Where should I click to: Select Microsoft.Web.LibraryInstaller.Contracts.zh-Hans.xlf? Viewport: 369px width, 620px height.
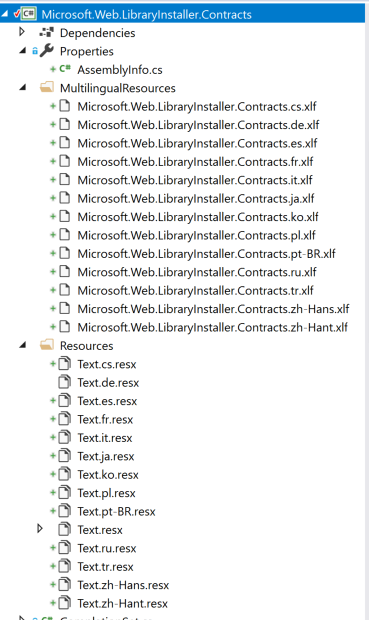213,309
